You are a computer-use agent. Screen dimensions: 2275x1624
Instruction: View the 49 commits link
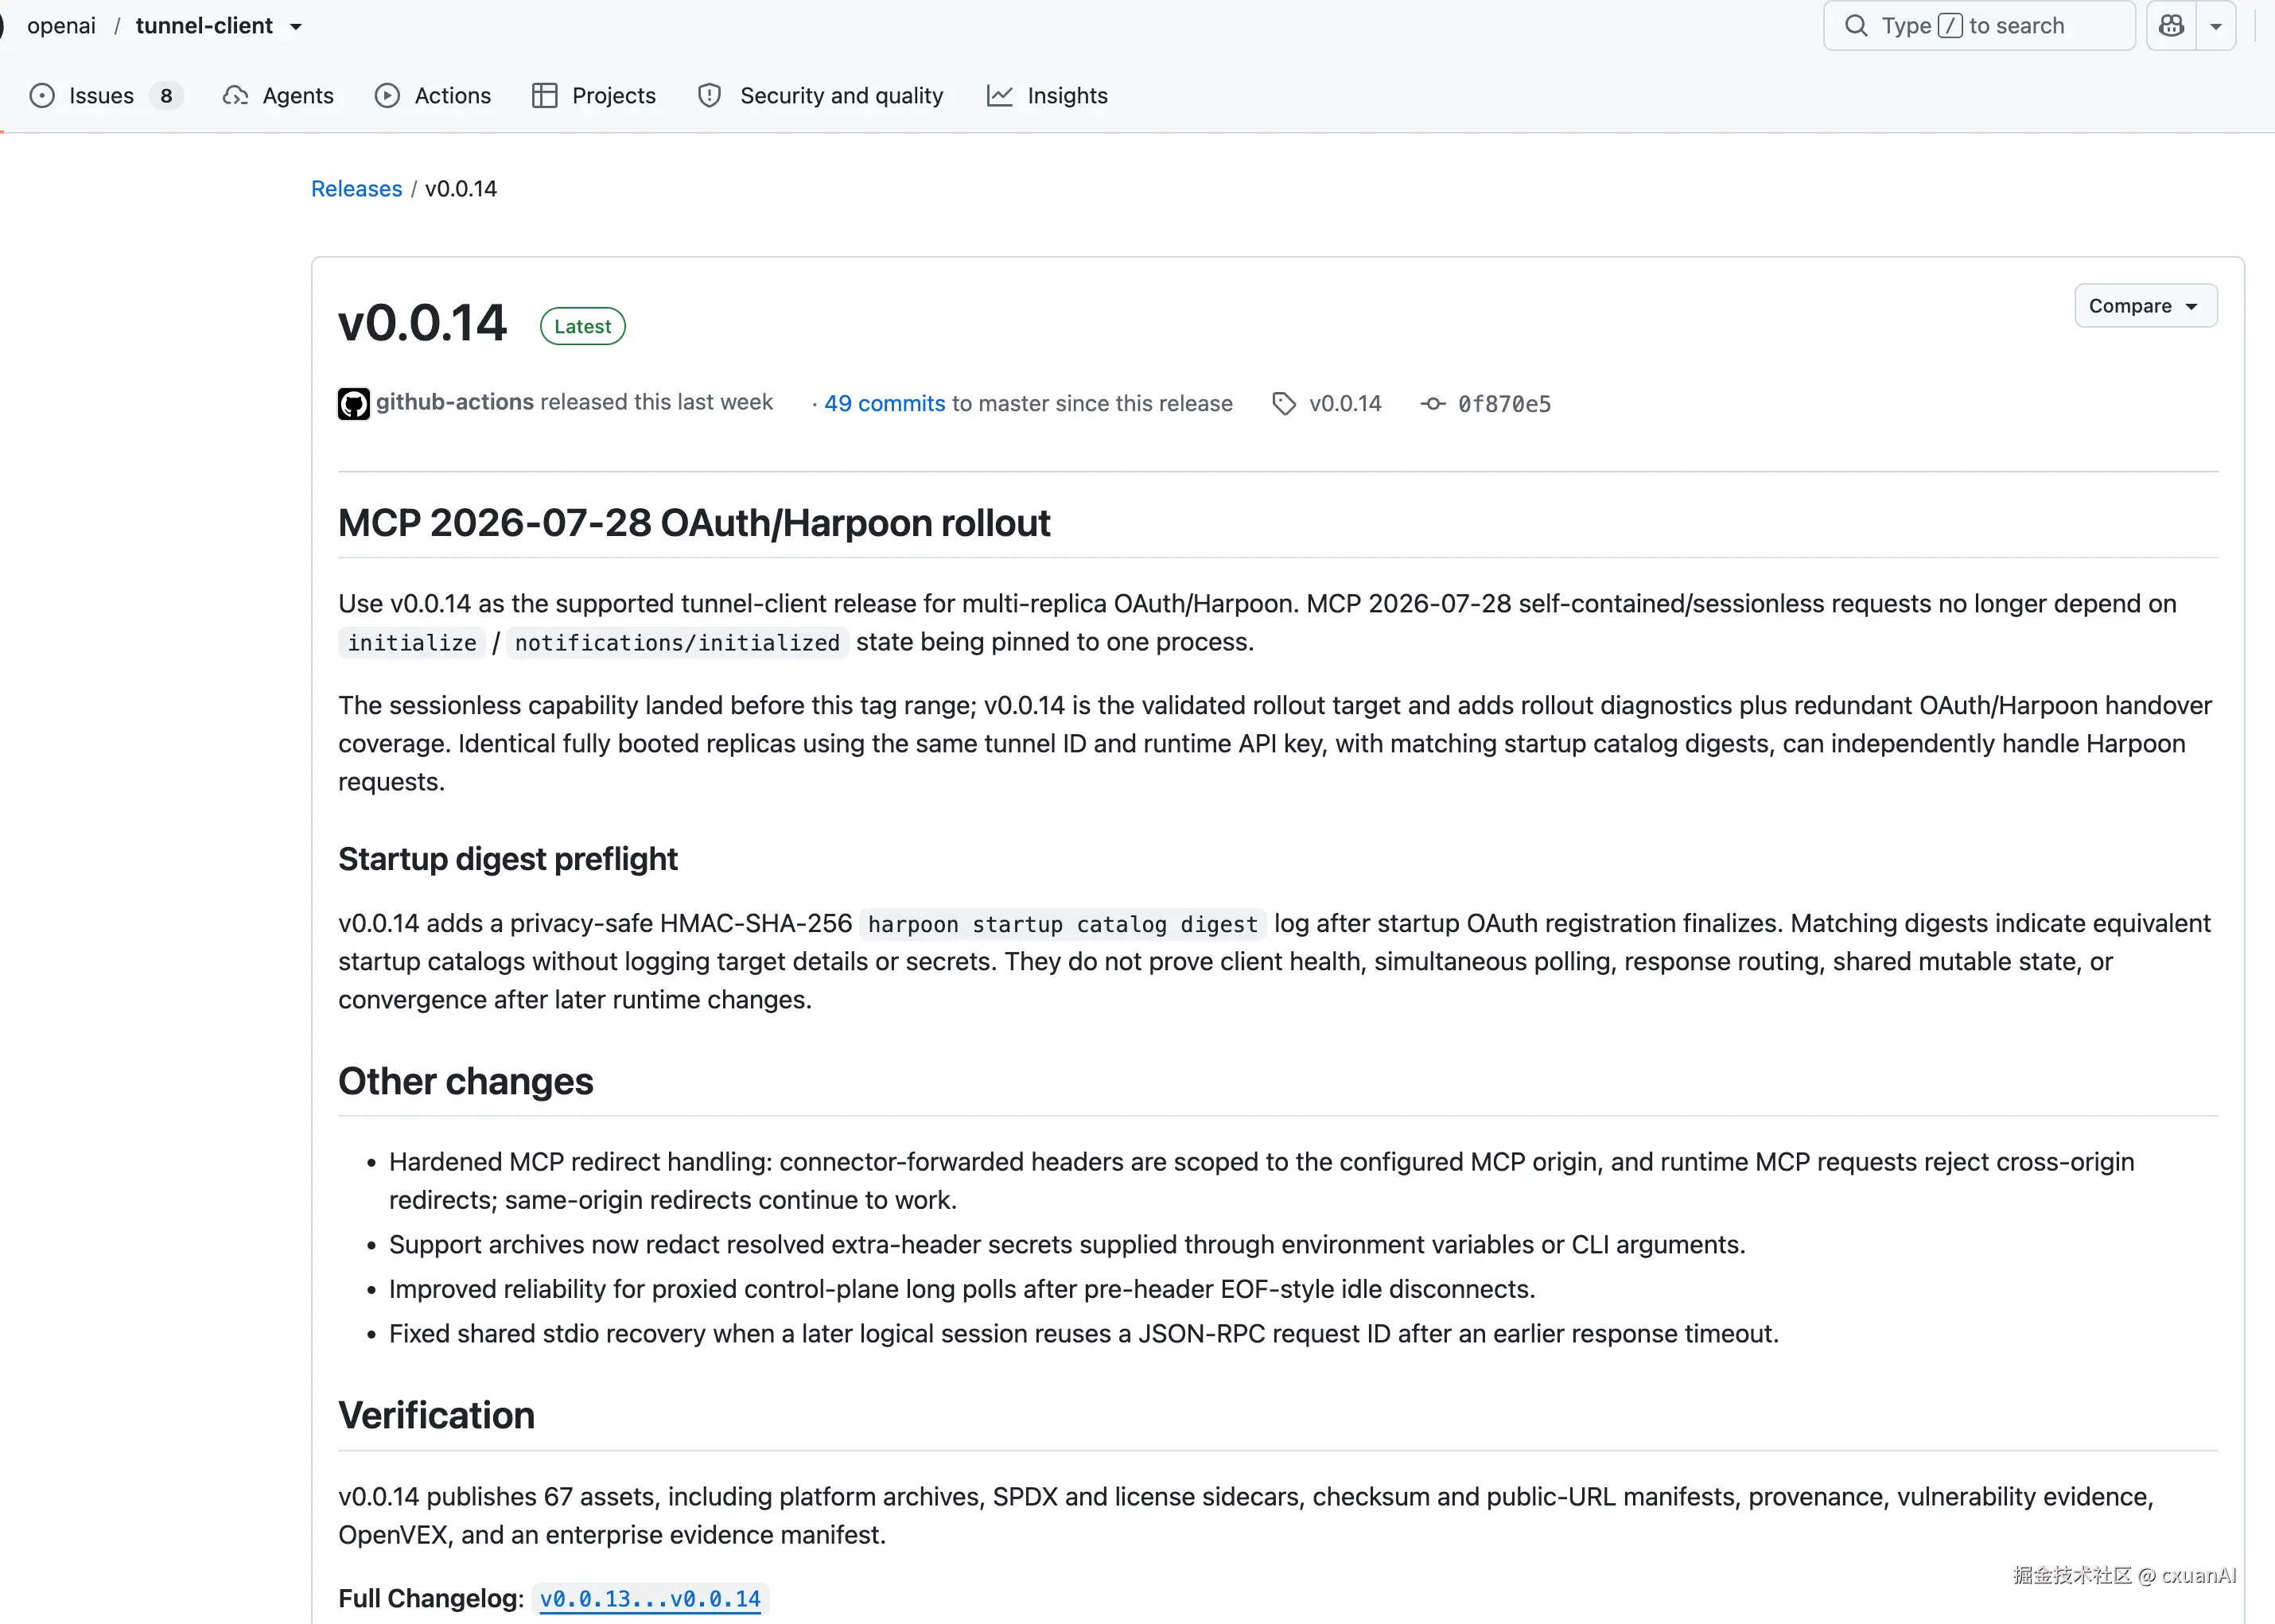(x=885, y=404)
